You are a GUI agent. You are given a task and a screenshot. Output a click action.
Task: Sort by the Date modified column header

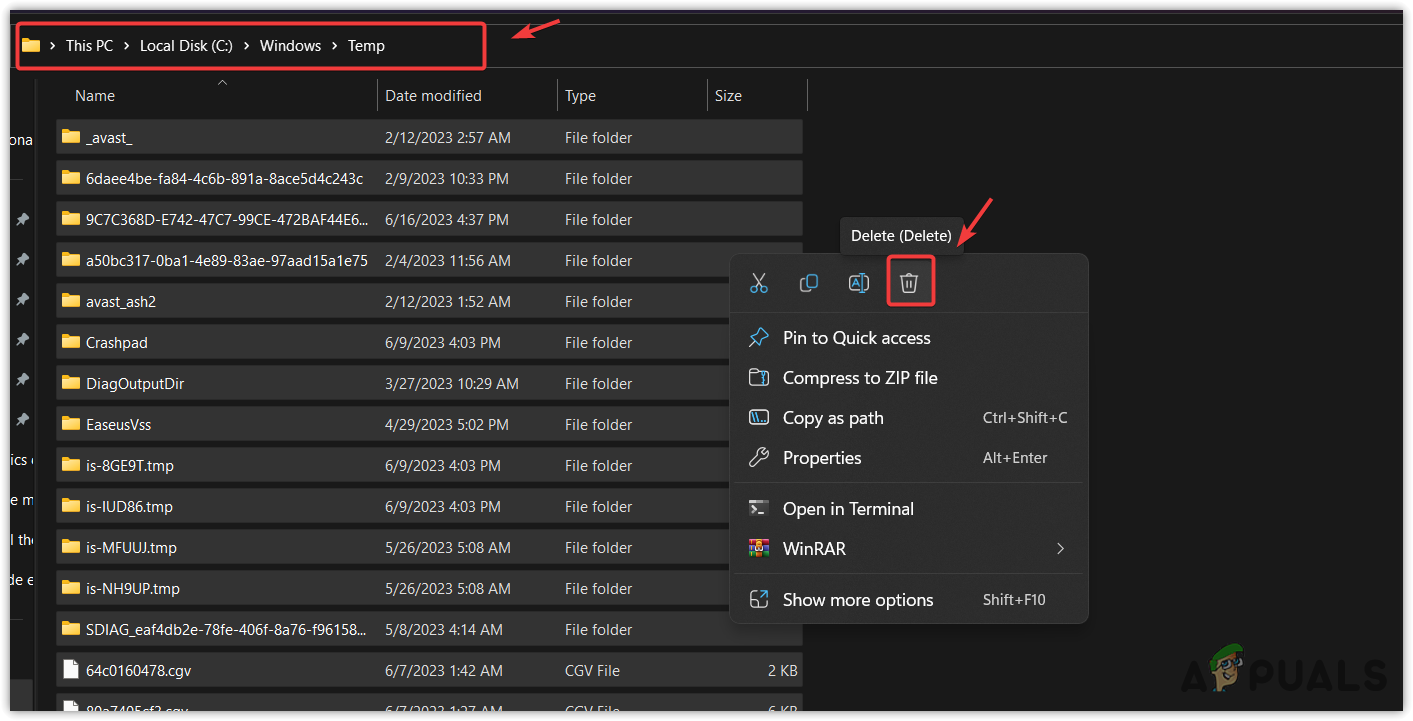point(433,96)
